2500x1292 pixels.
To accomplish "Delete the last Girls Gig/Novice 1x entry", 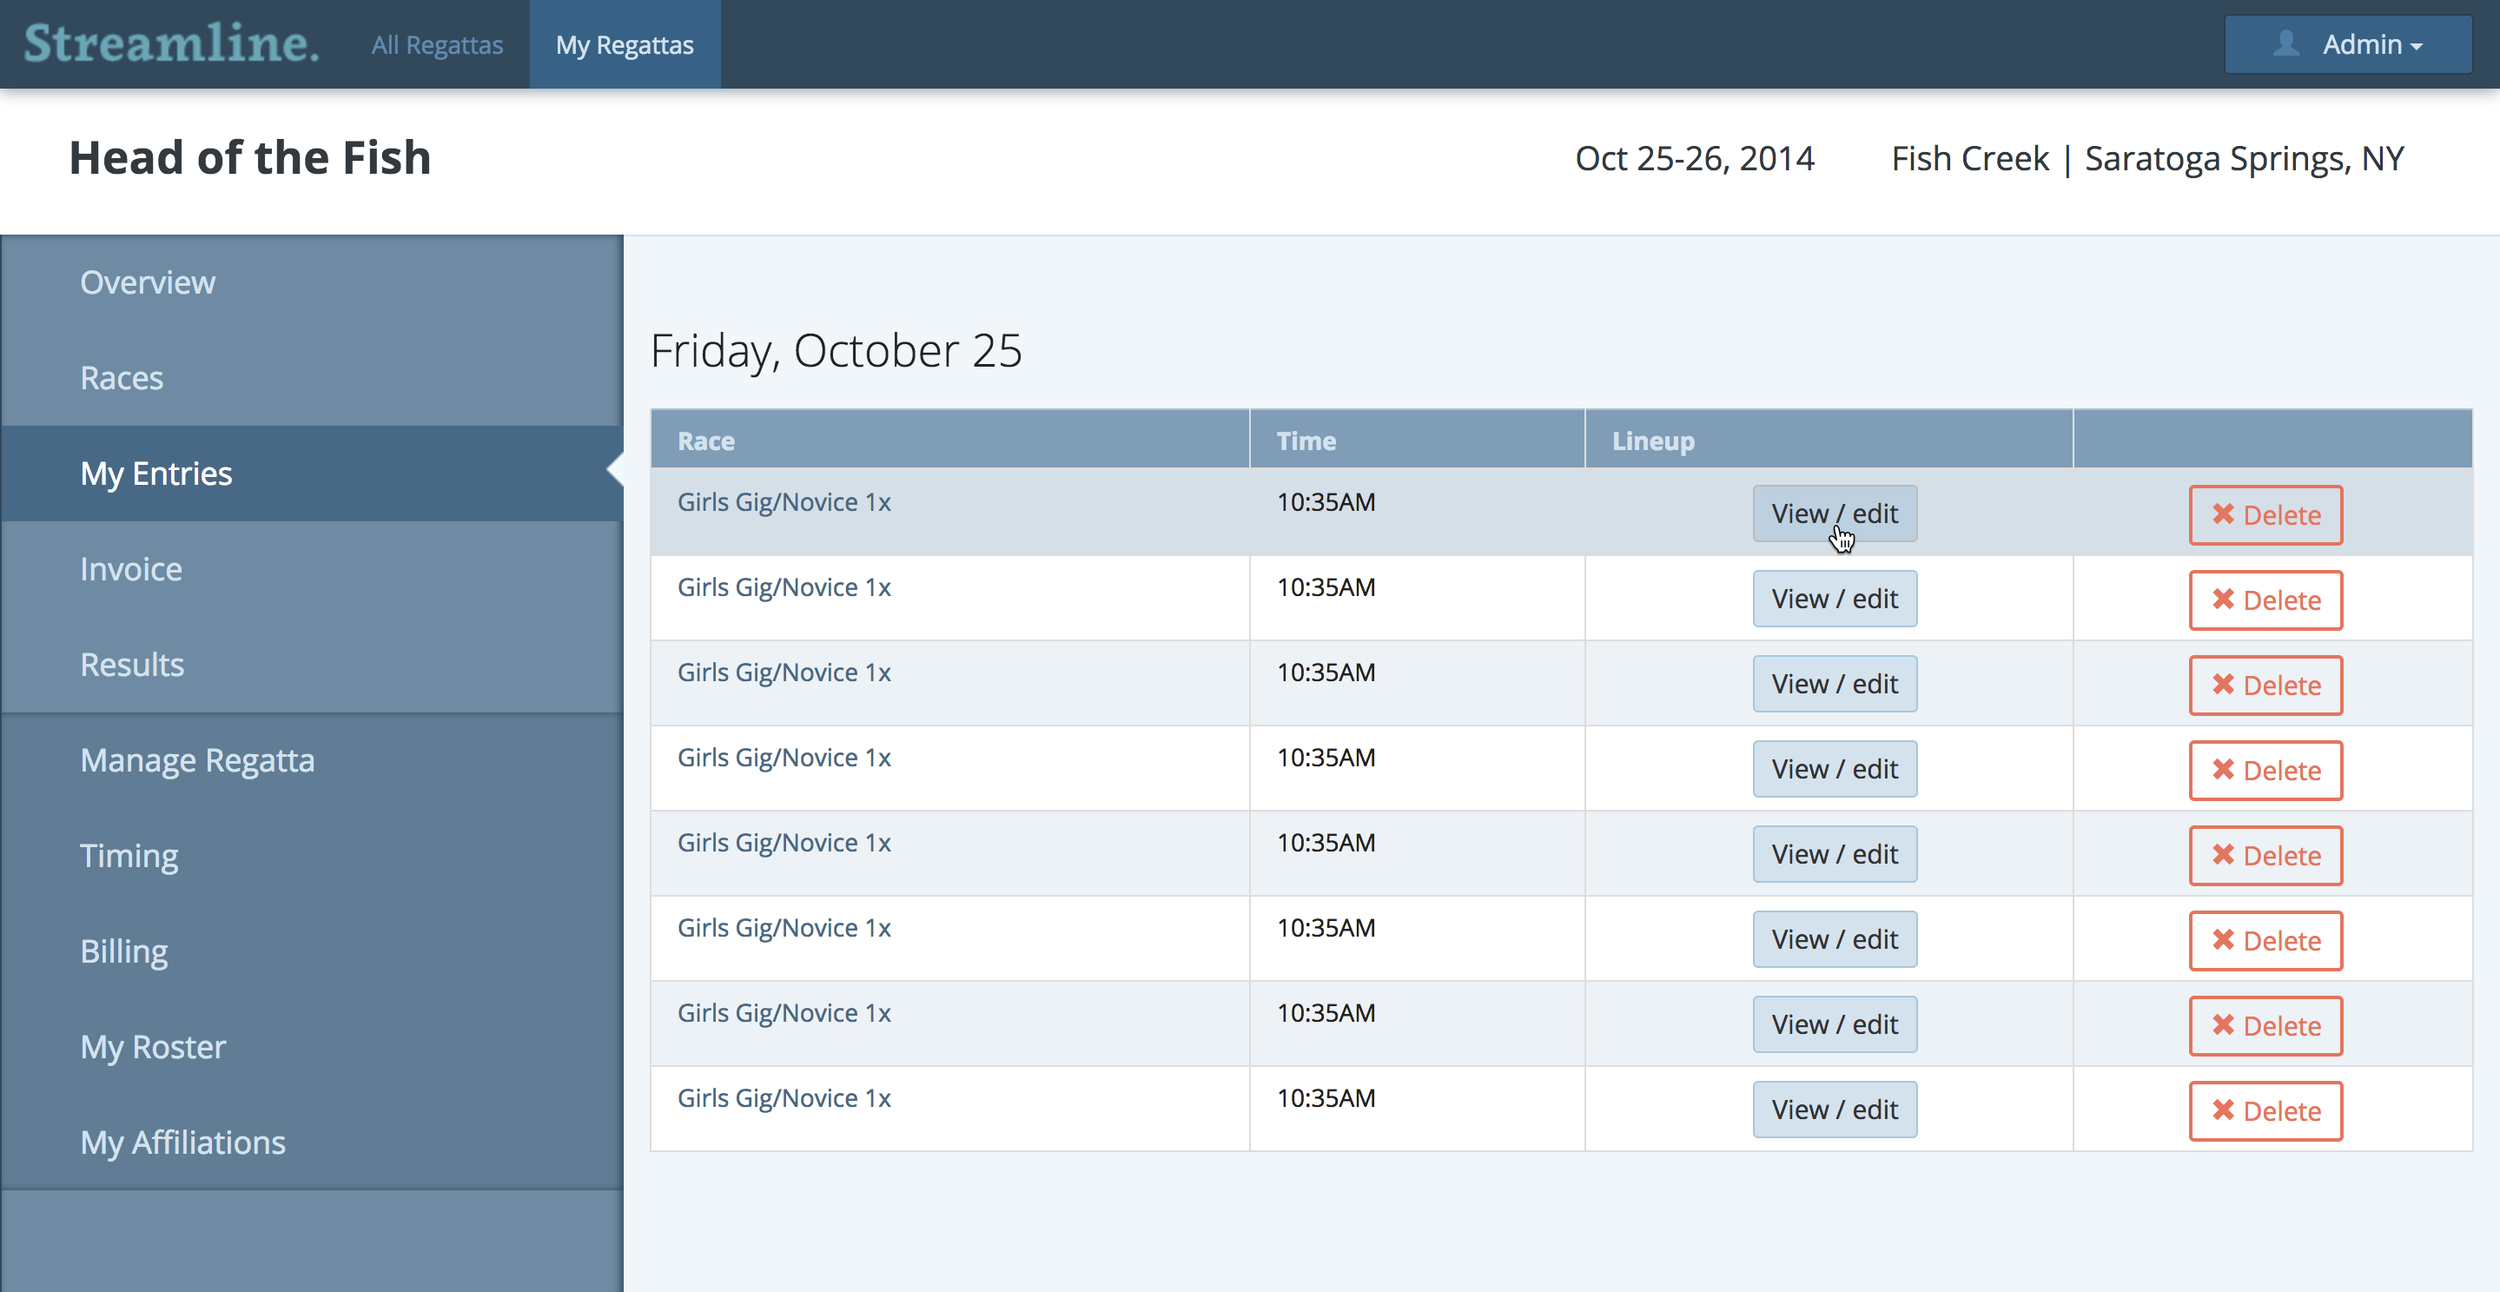I will (x=2265, y=1110).
